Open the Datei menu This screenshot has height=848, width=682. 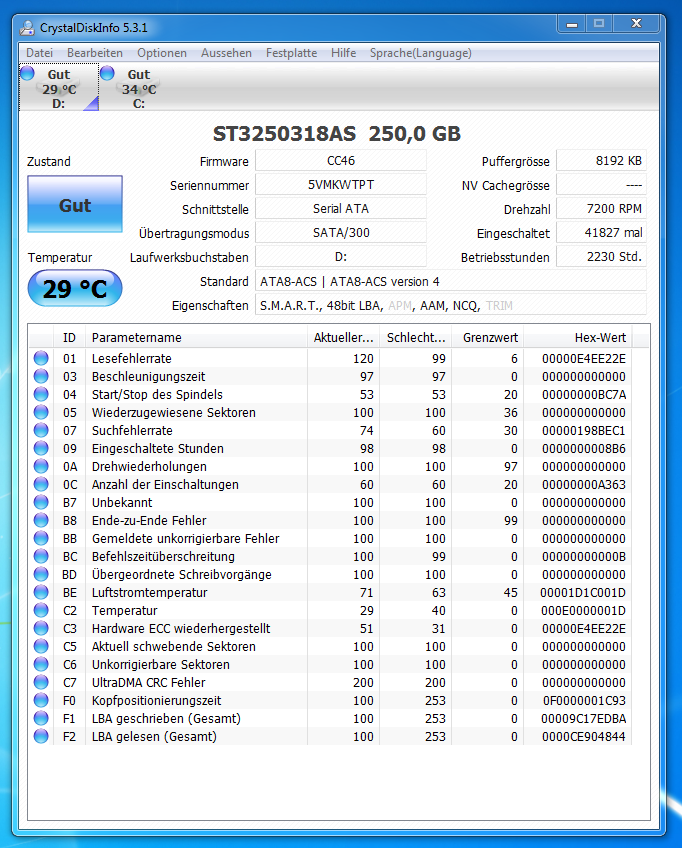coord(39,53)
